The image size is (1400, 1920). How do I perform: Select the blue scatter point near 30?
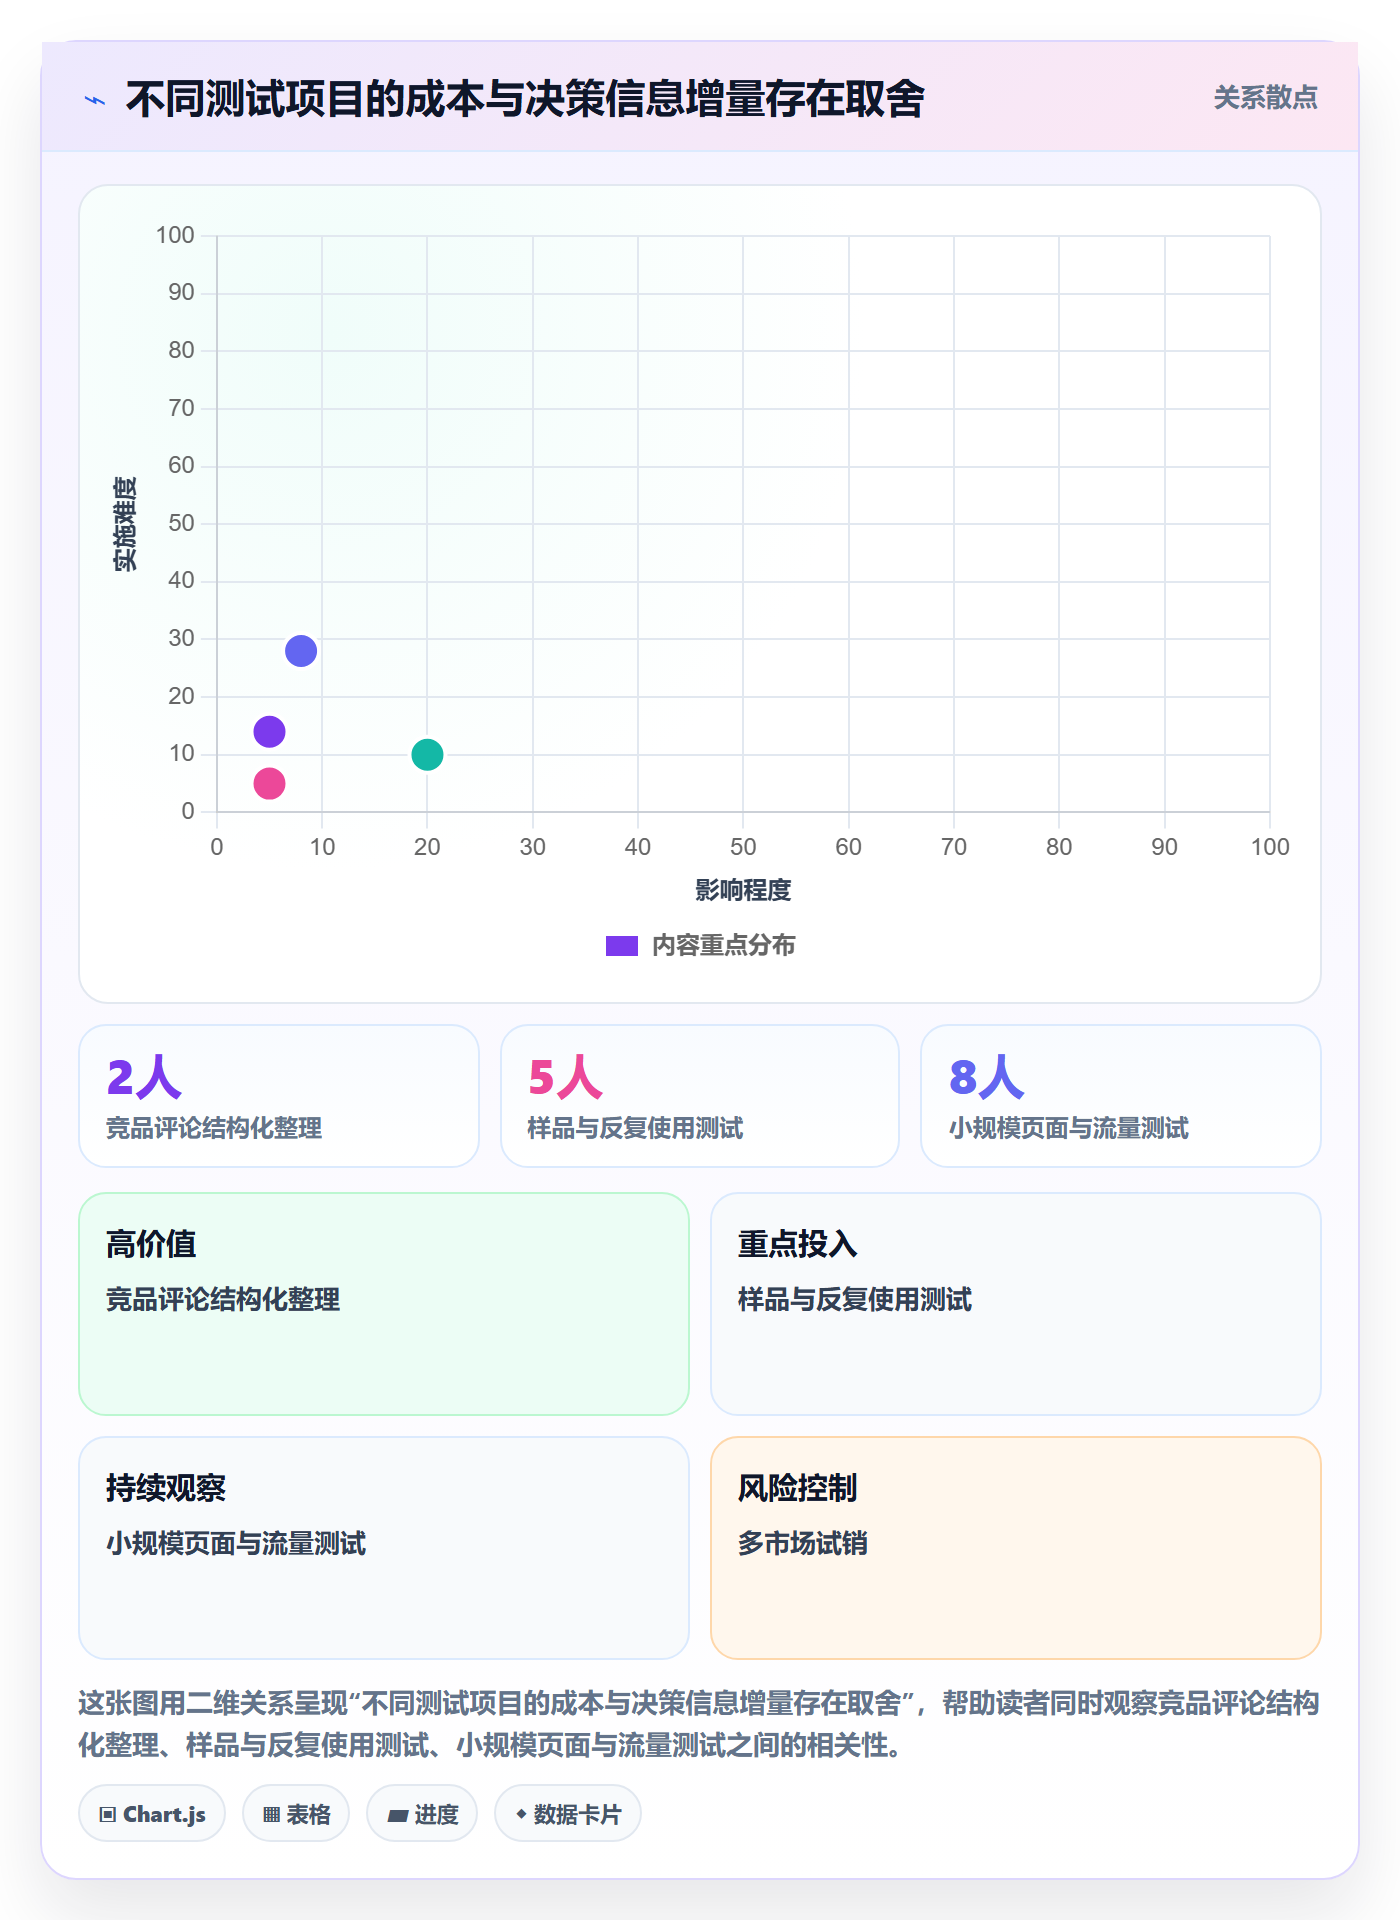click(x=301, y=651)
